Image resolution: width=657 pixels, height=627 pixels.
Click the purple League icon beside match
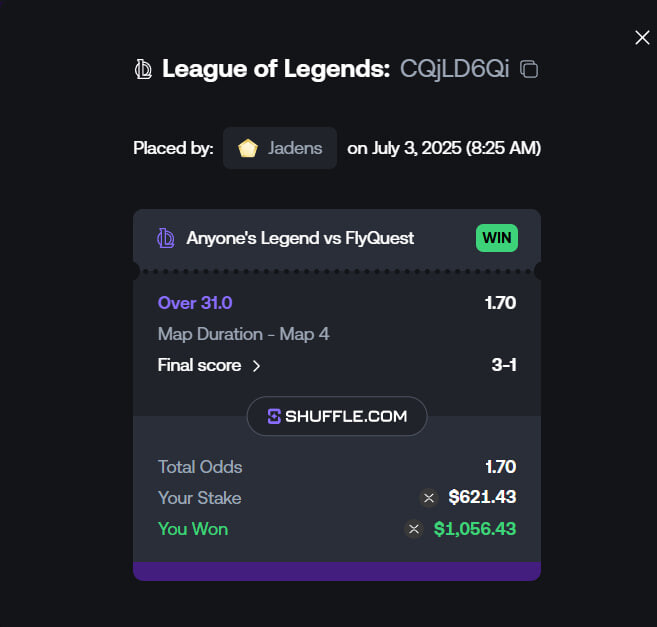(x=166, y=238)
